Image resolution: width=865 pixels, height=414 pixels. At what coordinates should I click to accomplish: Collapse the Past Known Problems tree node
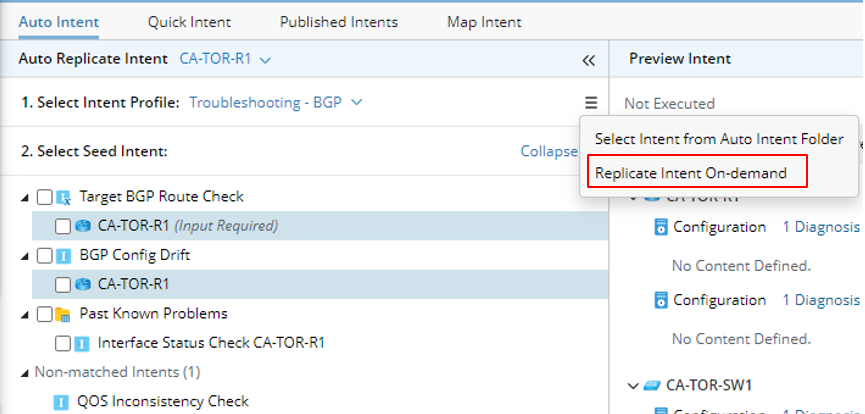pos(25,314)
